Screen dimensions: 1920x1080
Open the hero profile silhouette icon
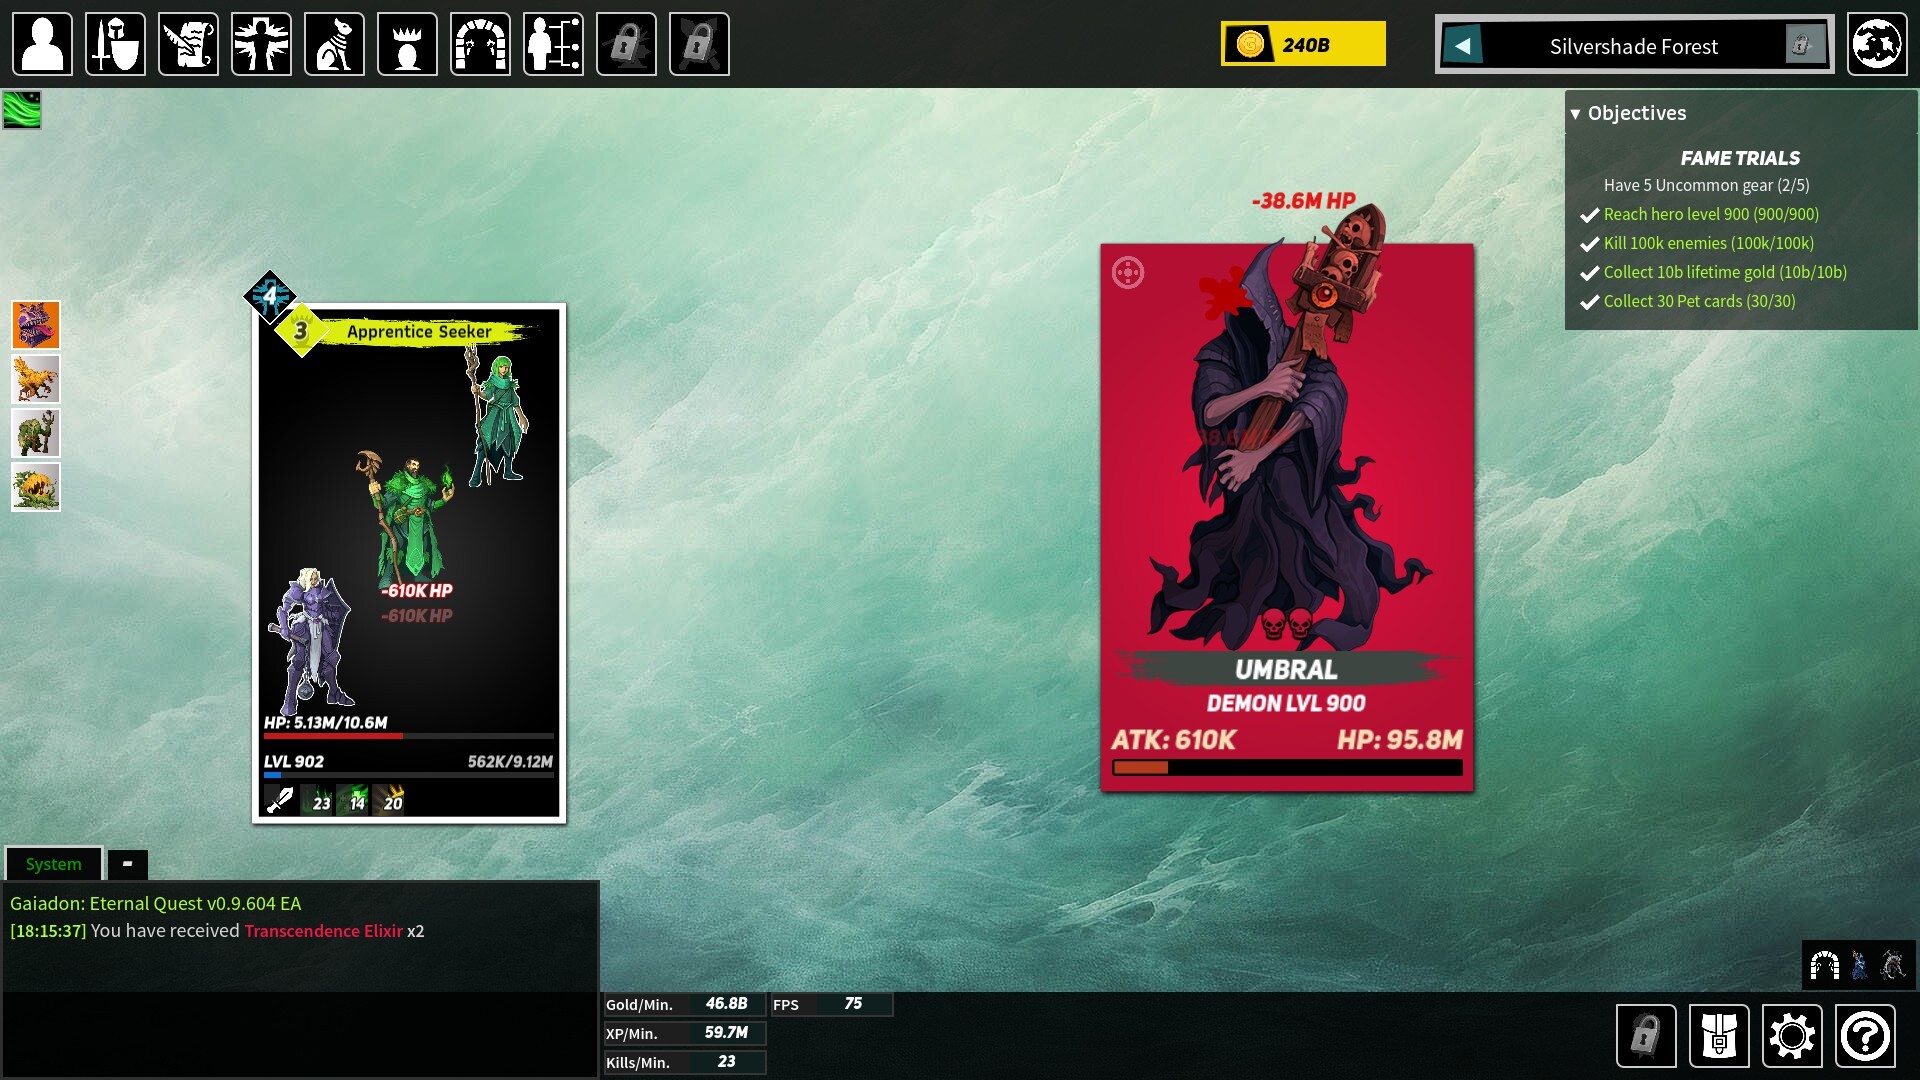pyautogui.click(x=42, y=44)
